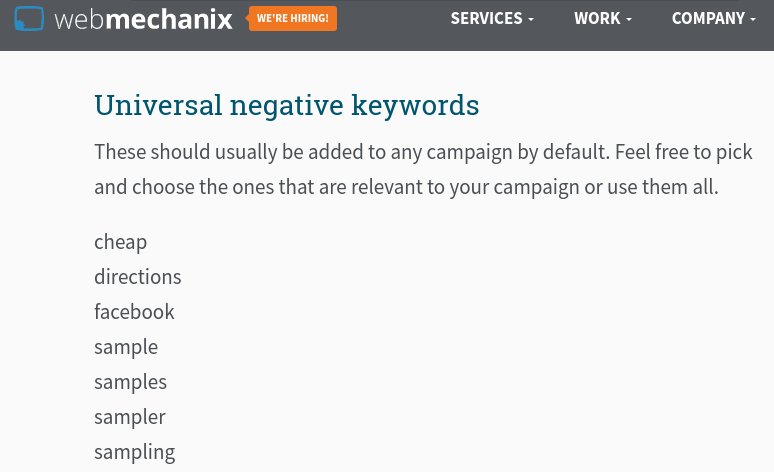Open the We're Hiring badge
This screenshot has width=774, height=472.
[292, 19]
